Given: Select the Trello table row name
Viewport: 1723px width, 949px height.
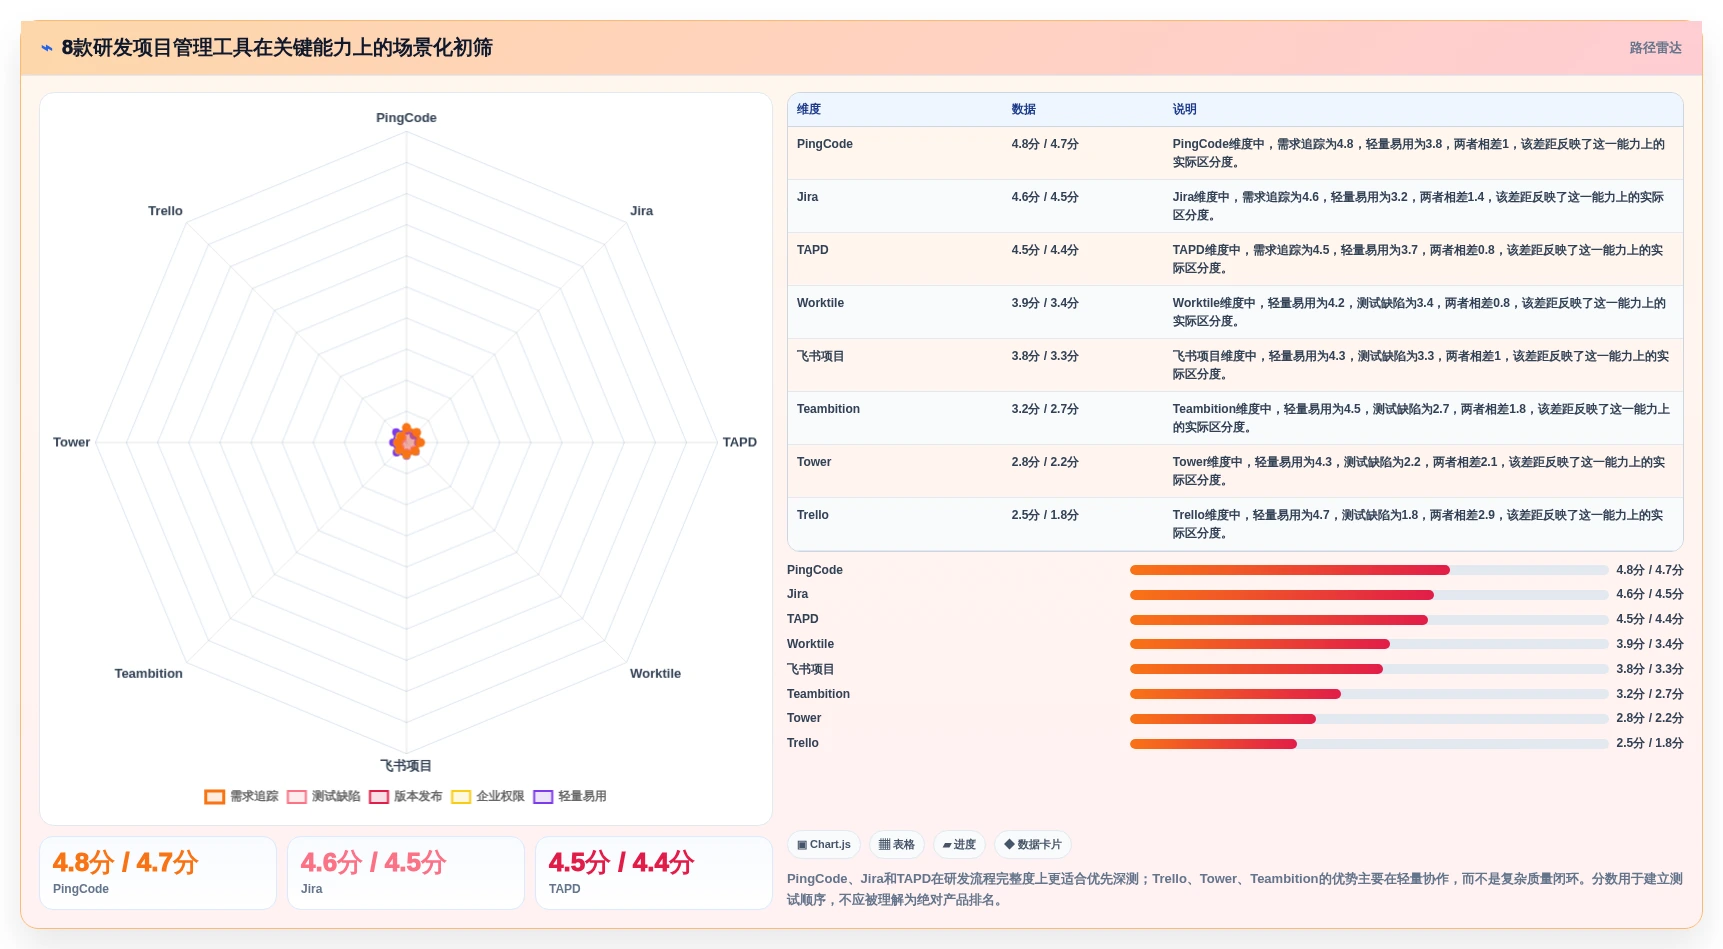Looking at the screenshot, I should 813,515.
